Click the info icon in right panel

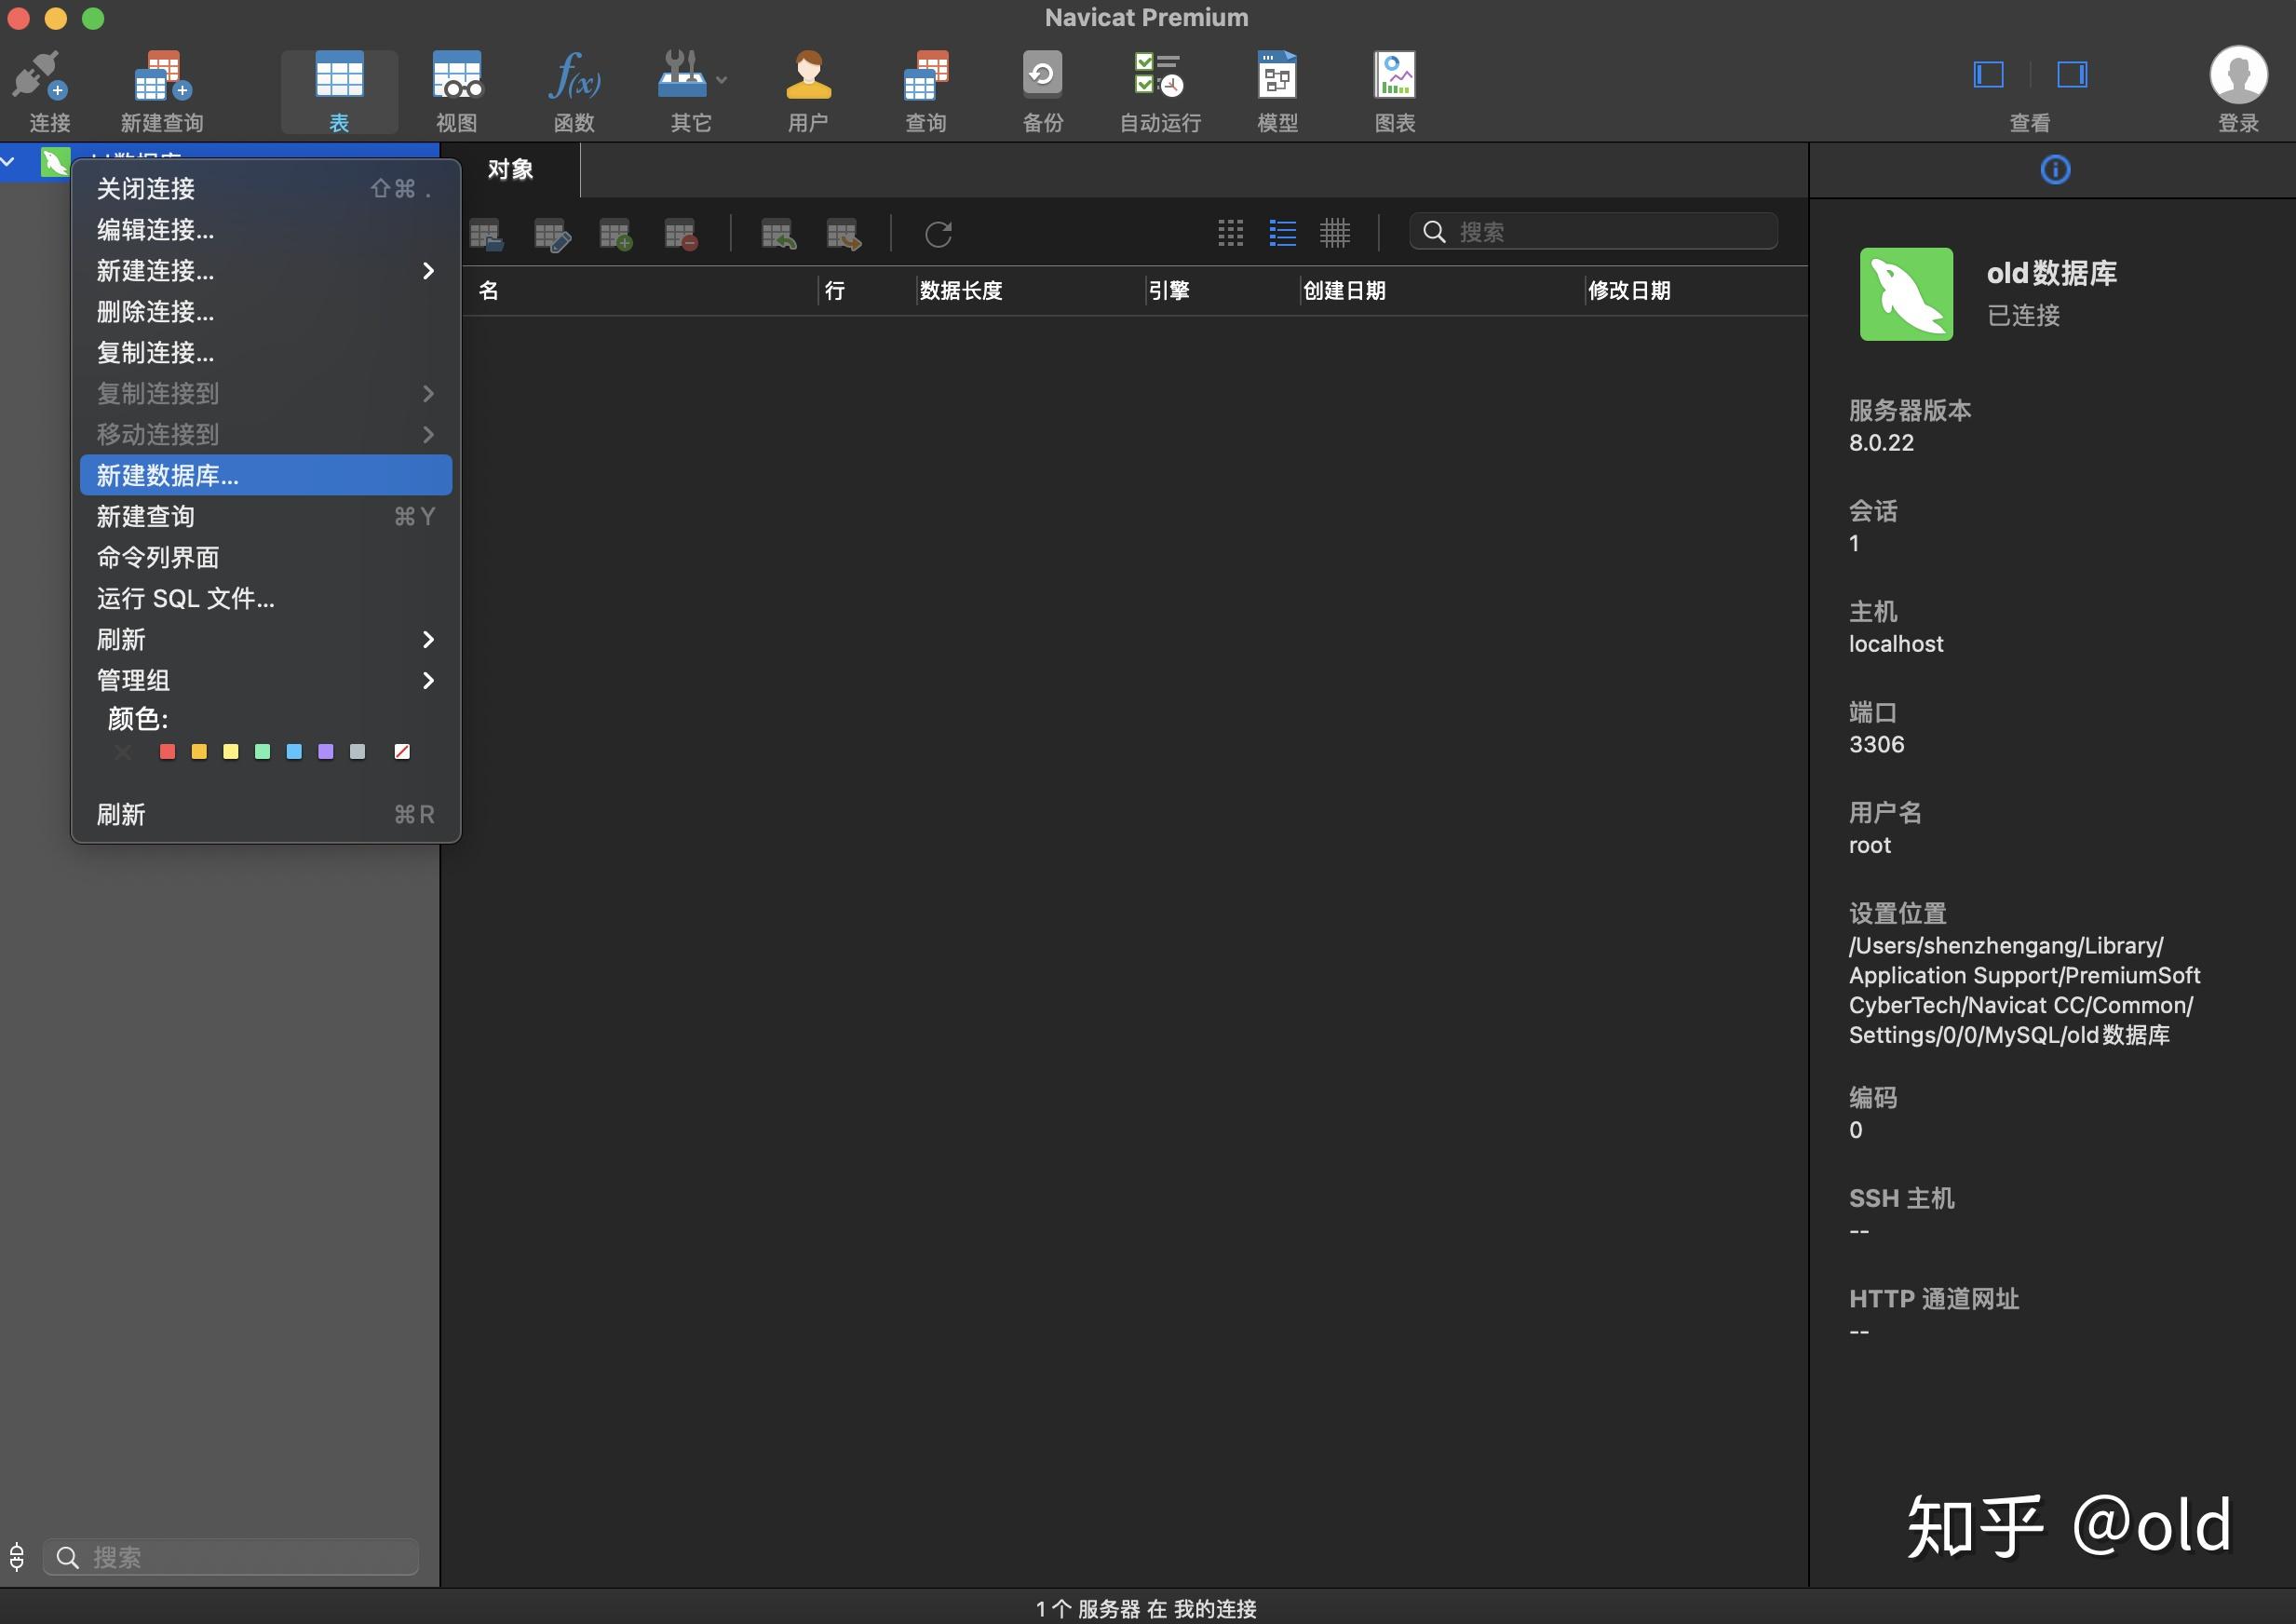2054,170
